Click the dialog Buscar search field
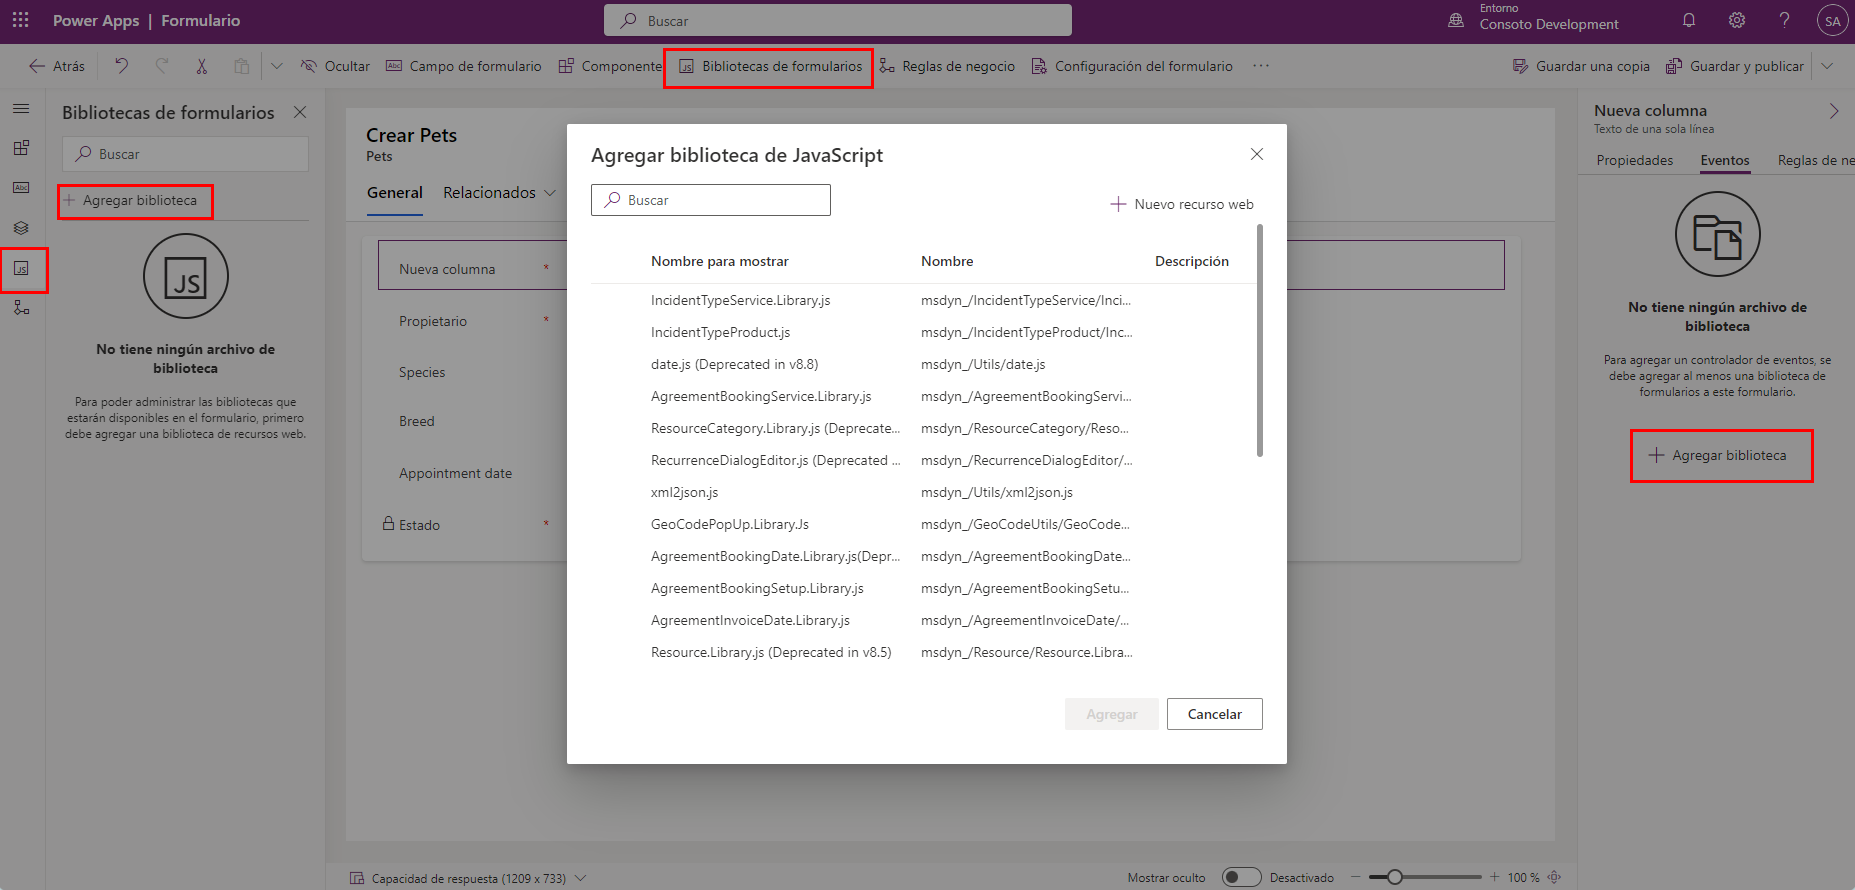Image resolution: width=1855 pixels, height=890 pixels. 711,200
